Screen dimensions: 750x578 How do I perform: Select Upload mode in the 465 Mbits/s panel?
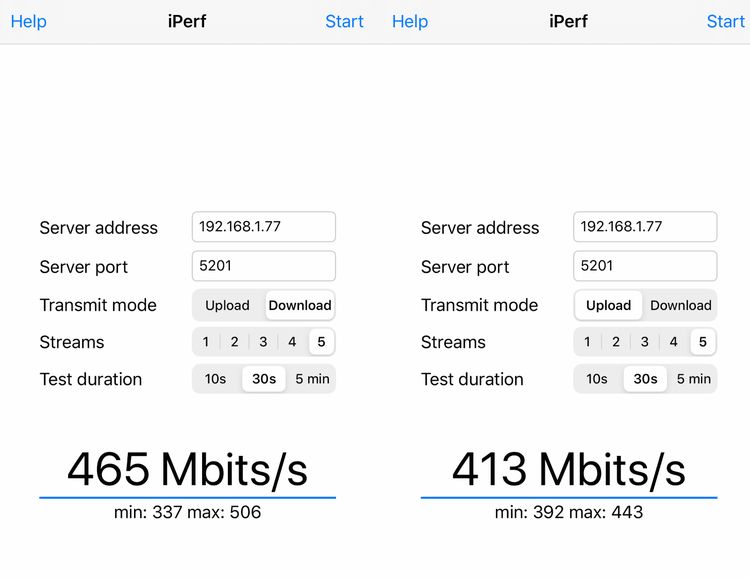228,305
